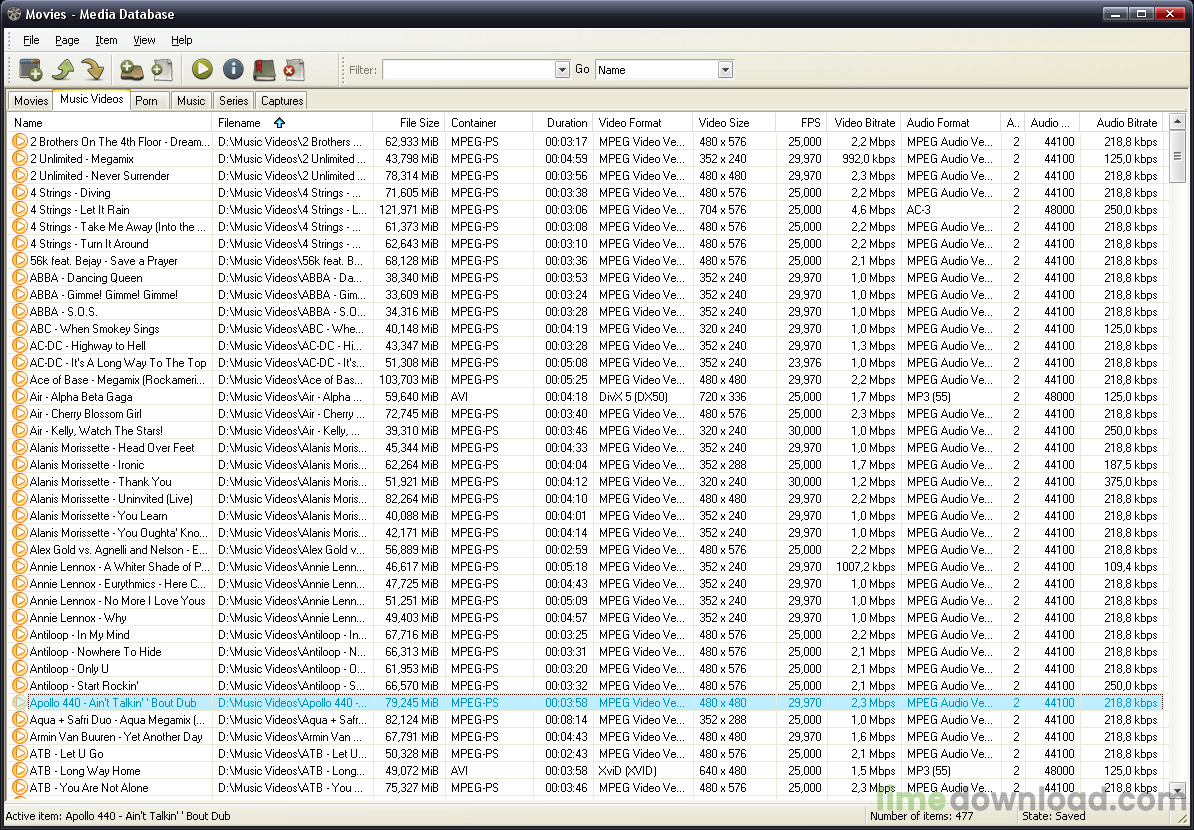
Task: Click the remove item icon with red X
Action: [x=292, y=69]
